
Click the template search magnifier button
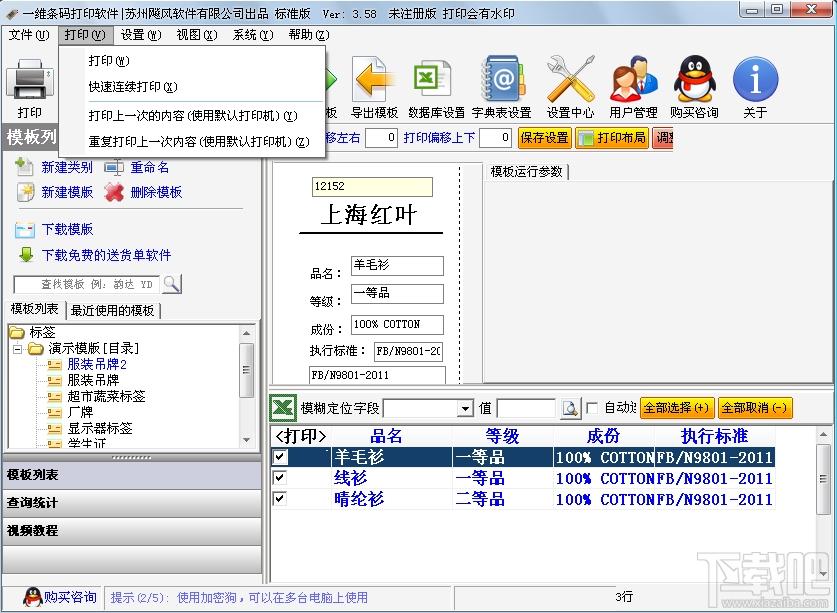tap(172, 284)
